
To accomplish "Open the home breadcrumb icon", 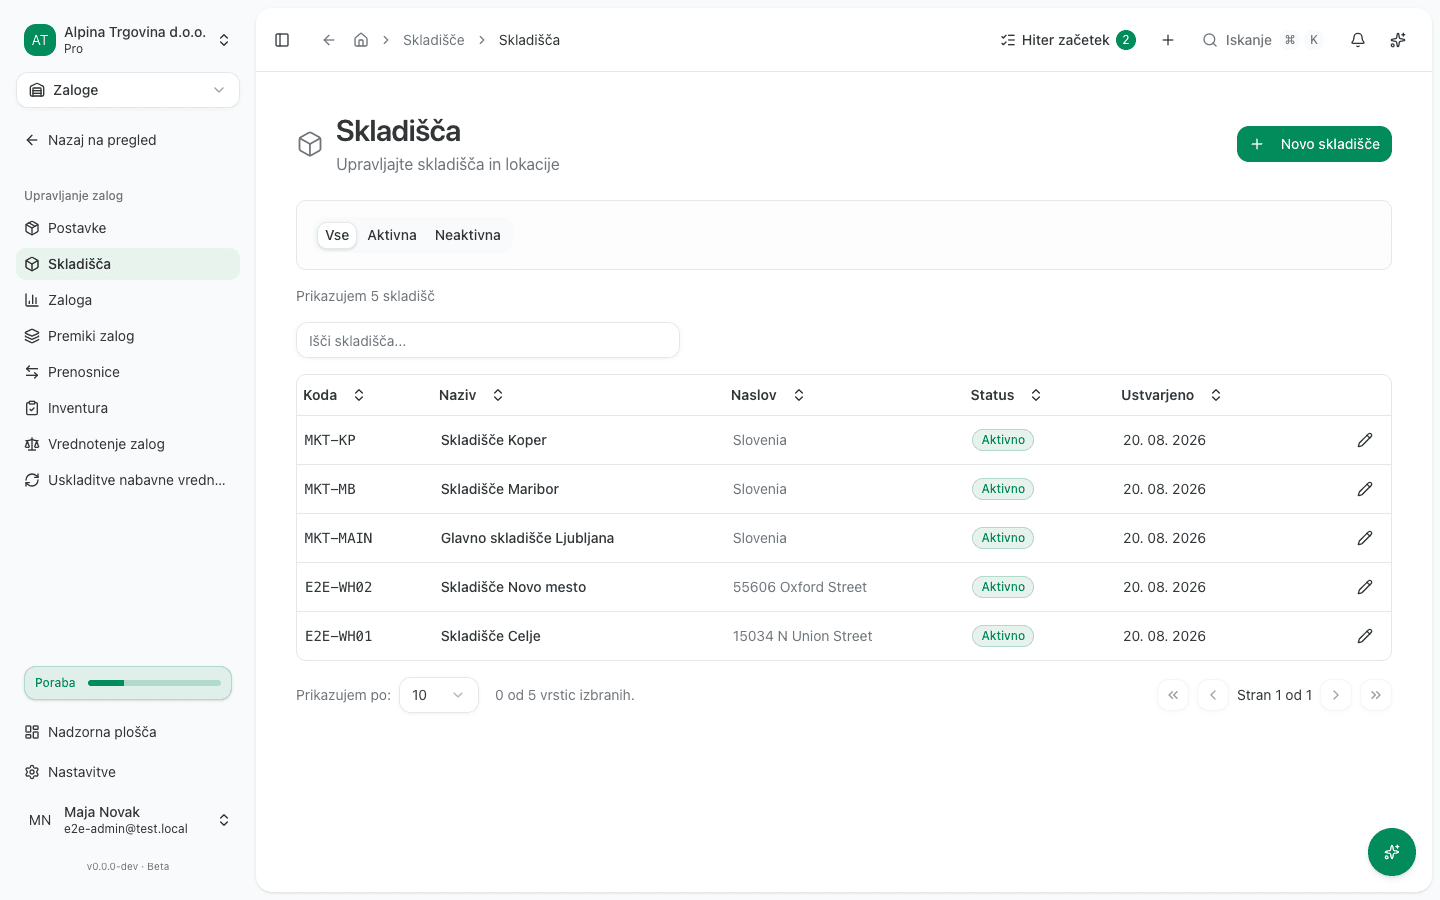I will [361, 40].
